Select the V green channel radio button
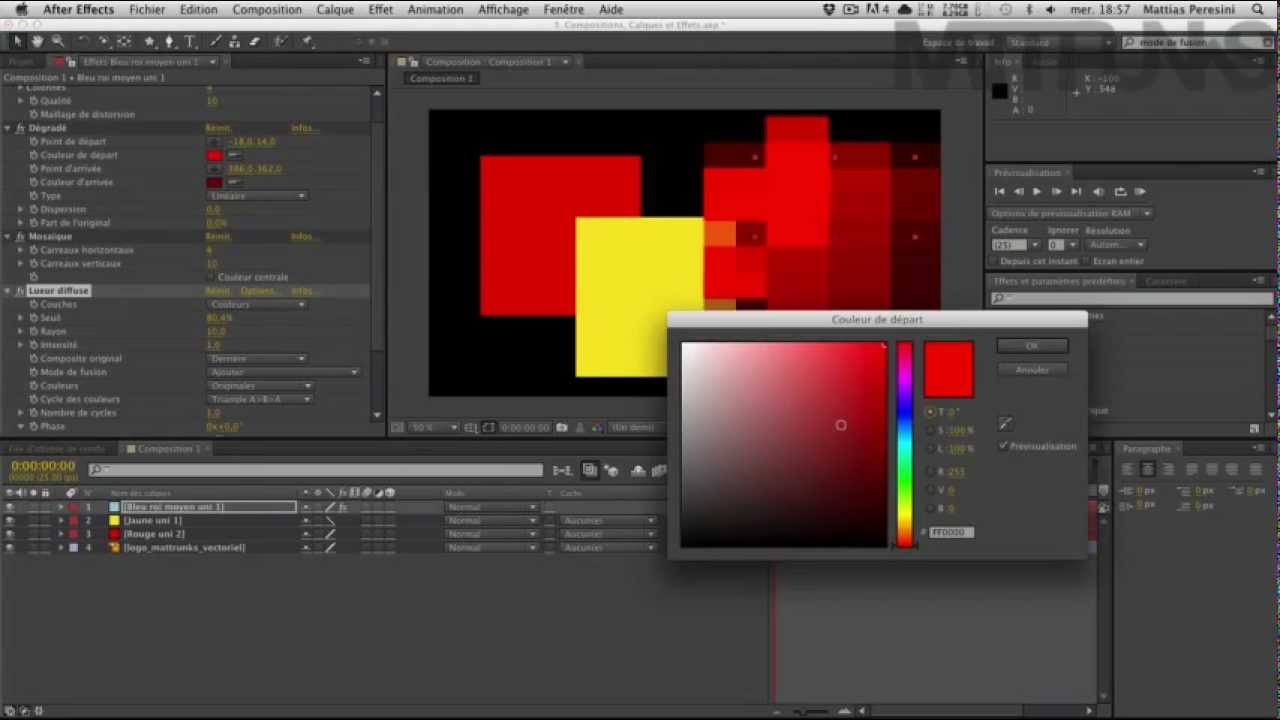This screenshot has height=720, width=1280. (930, 490)
